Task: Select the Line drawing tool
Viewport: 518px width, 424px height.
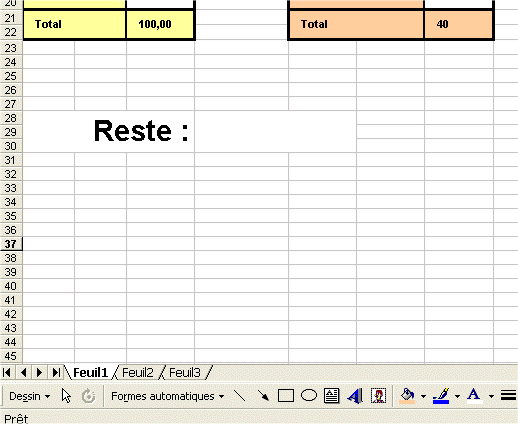Action: coord(240,396)
